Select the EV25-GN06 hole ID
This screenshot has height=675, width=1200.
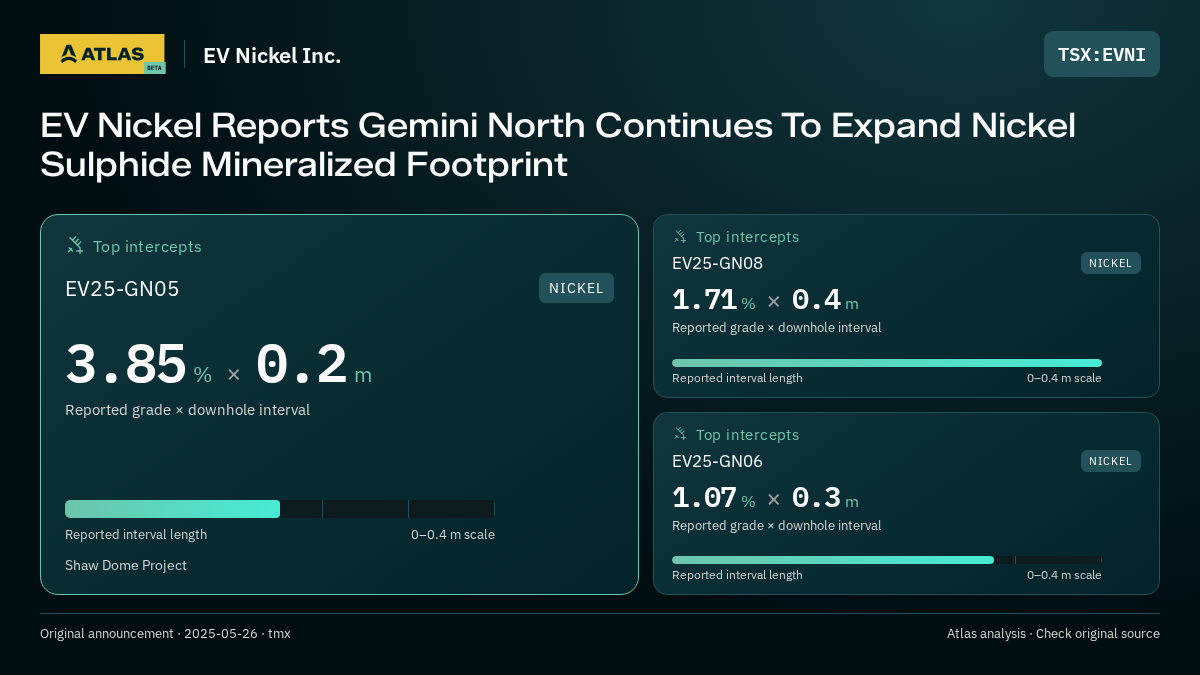point(717,461)
